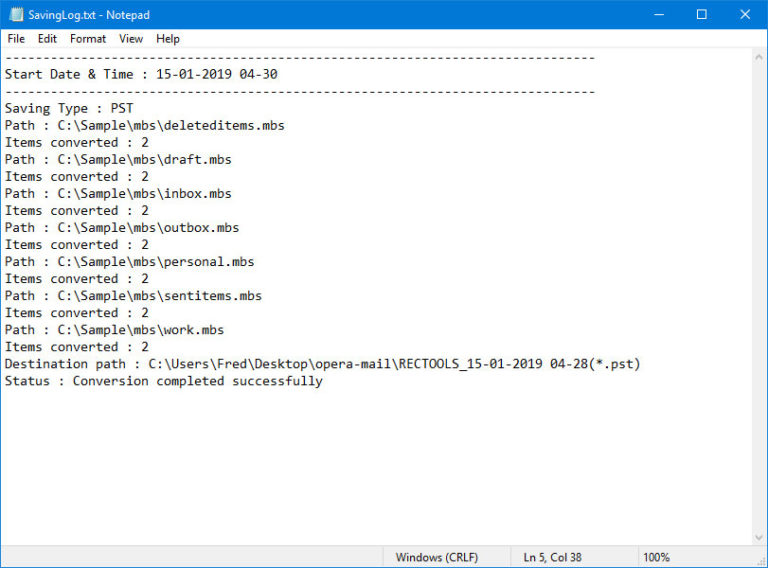Open the View menu
The height and width of the screenshot is (568, 768).
131,39
